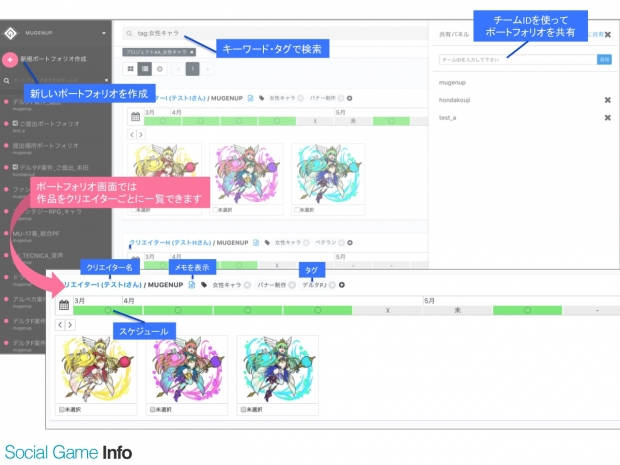Add tag to クリエイターH
620x465 pixels.
[x=350, y=242]
